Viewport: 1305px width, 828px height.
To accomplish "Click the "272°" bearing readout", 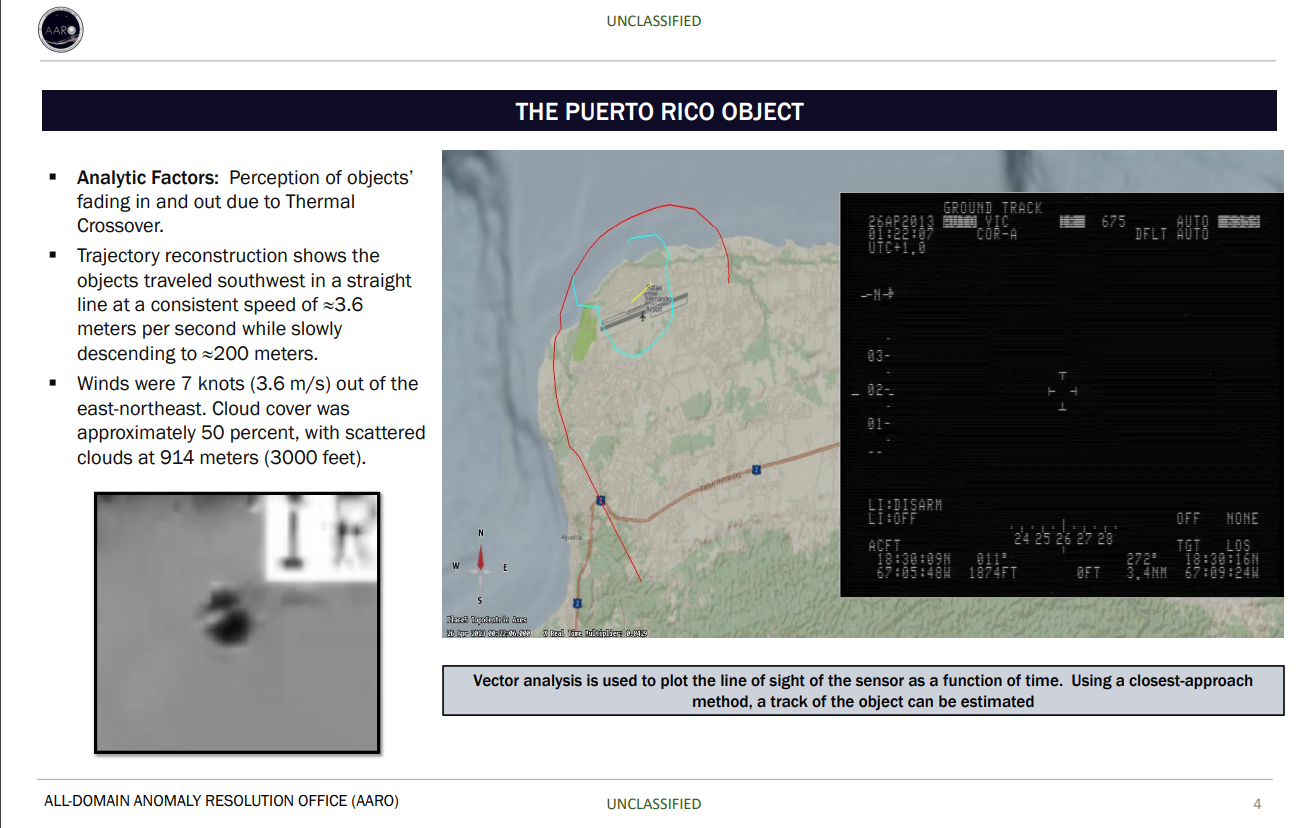I will (x=1141, y=560).
